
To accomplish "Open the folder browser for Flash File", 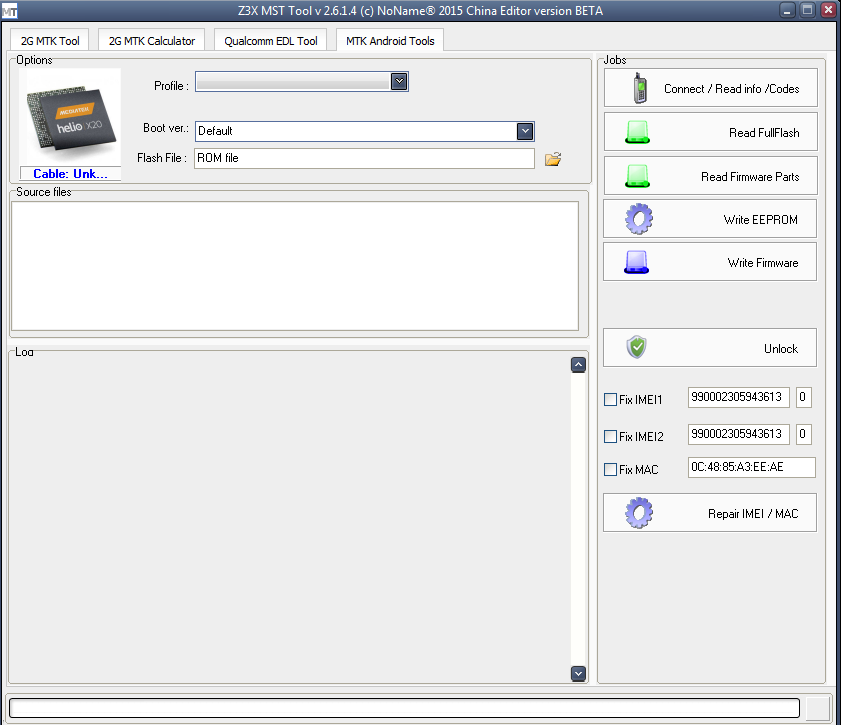I will coord(552,158).
